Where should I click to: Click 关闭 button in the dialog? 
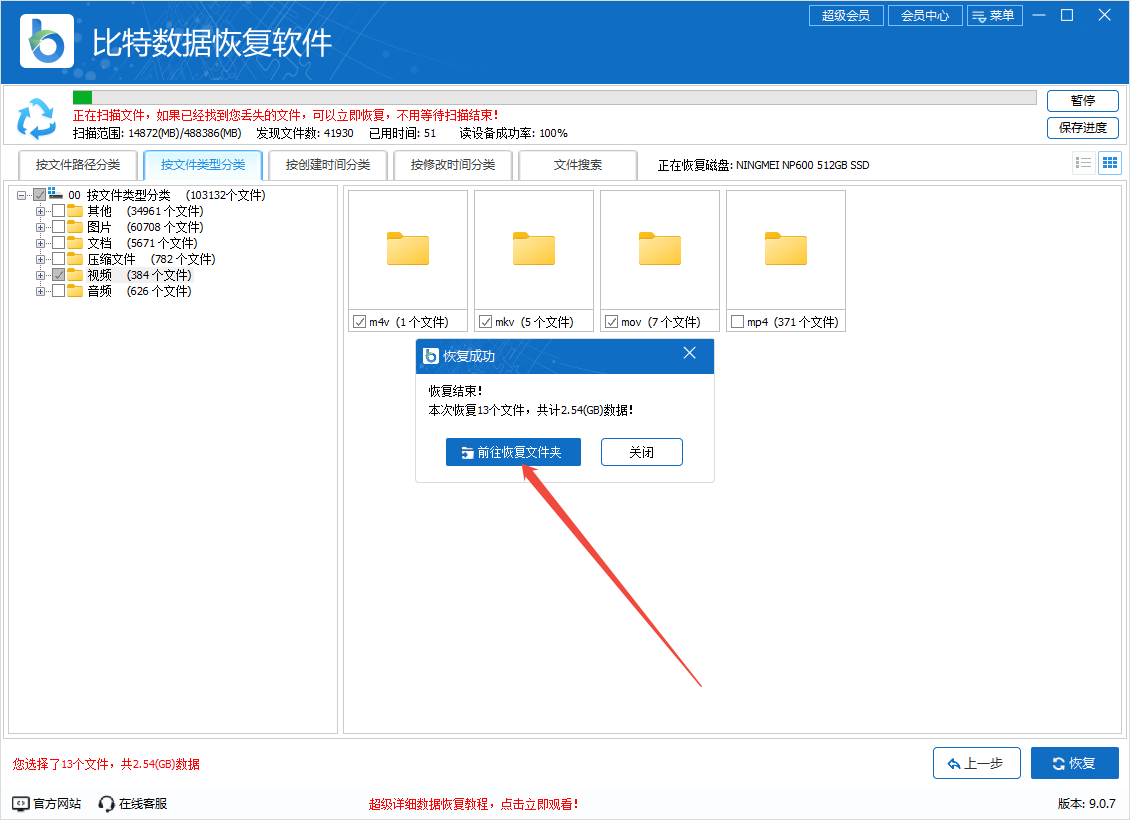click(x=641, y=452)
